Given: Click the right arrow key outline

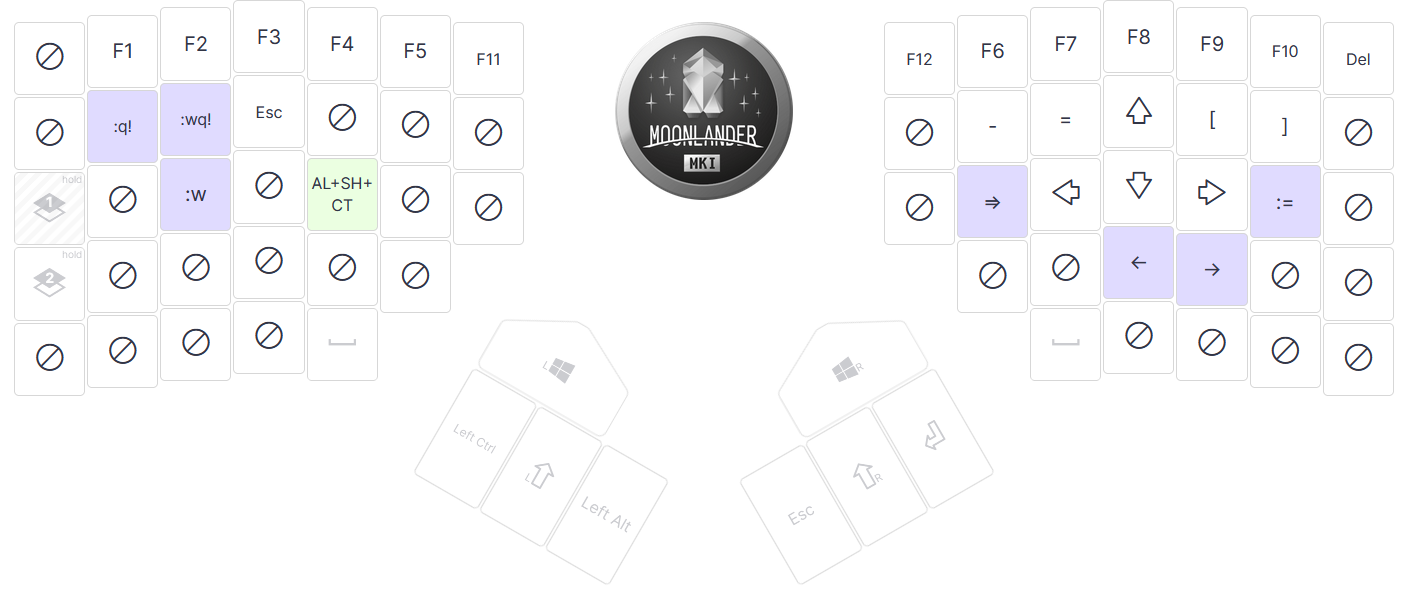Looking at the screenshot, I should (x=1211, y=193).
